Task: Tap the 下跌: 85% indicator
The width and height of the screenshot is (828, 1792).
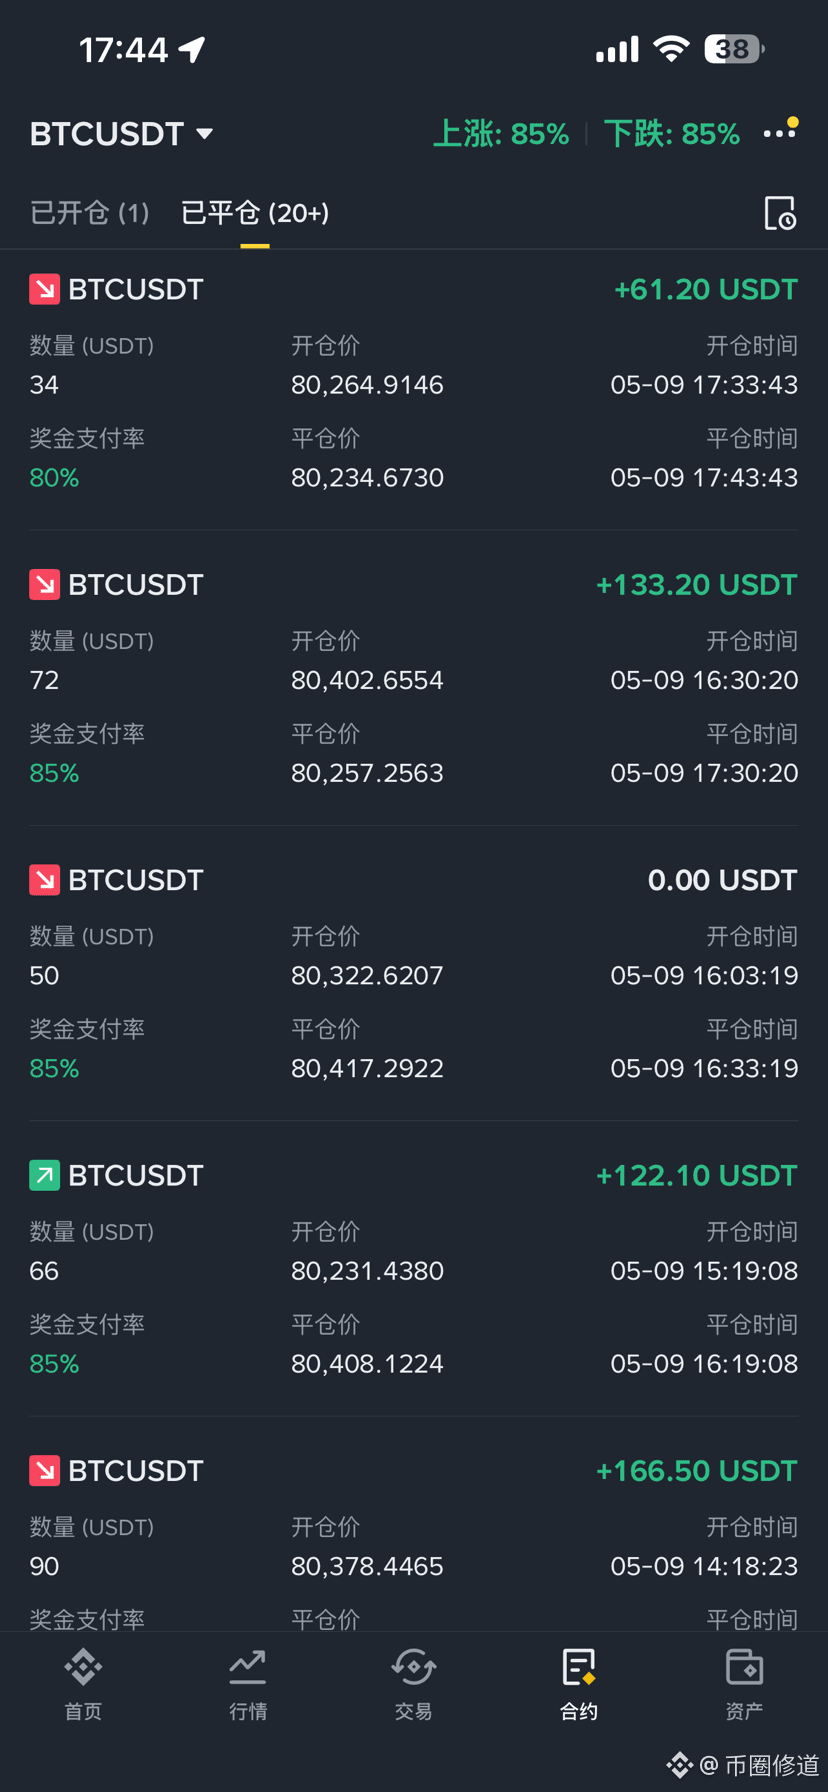Action: click(x=672, y=134)
